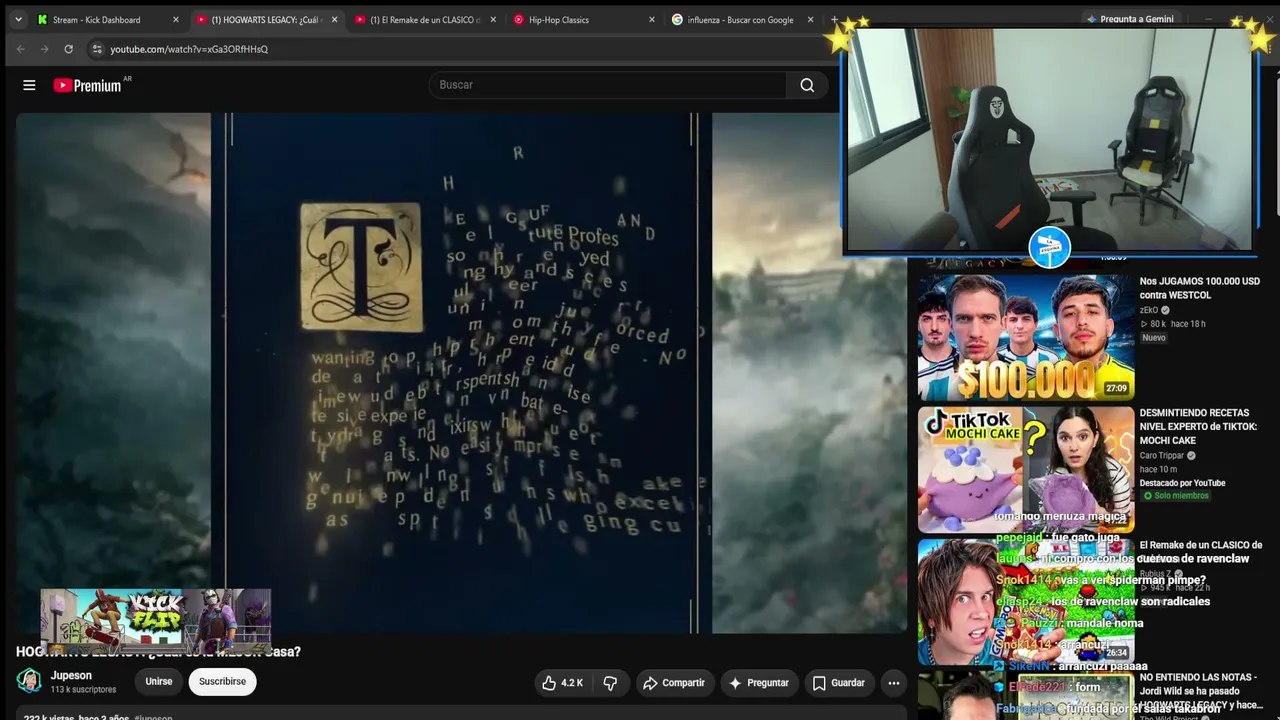Open the Pregunta a Gemini button

(1130, 19)
